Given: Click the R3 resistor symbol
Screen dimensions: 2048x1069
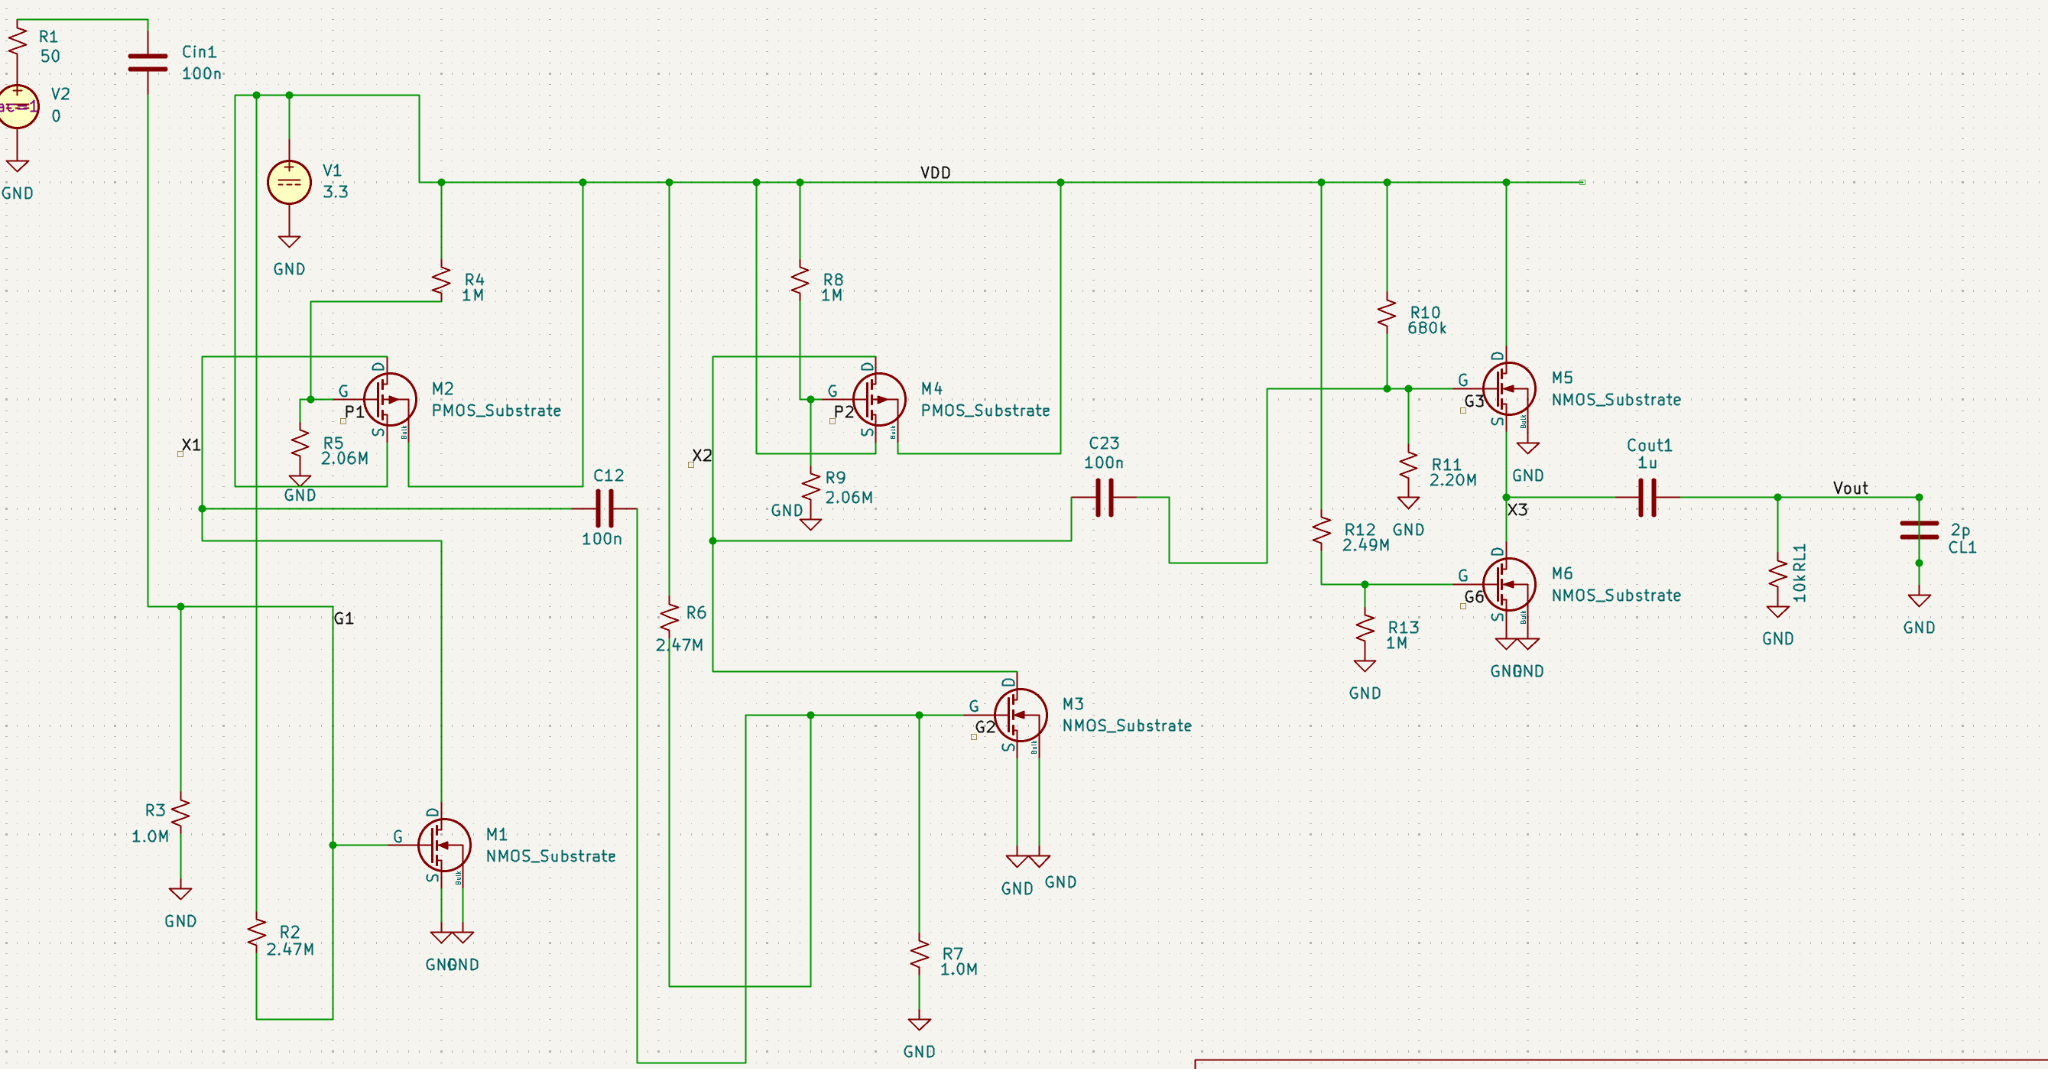Looking at the screenshot, I should coord(180,811).
